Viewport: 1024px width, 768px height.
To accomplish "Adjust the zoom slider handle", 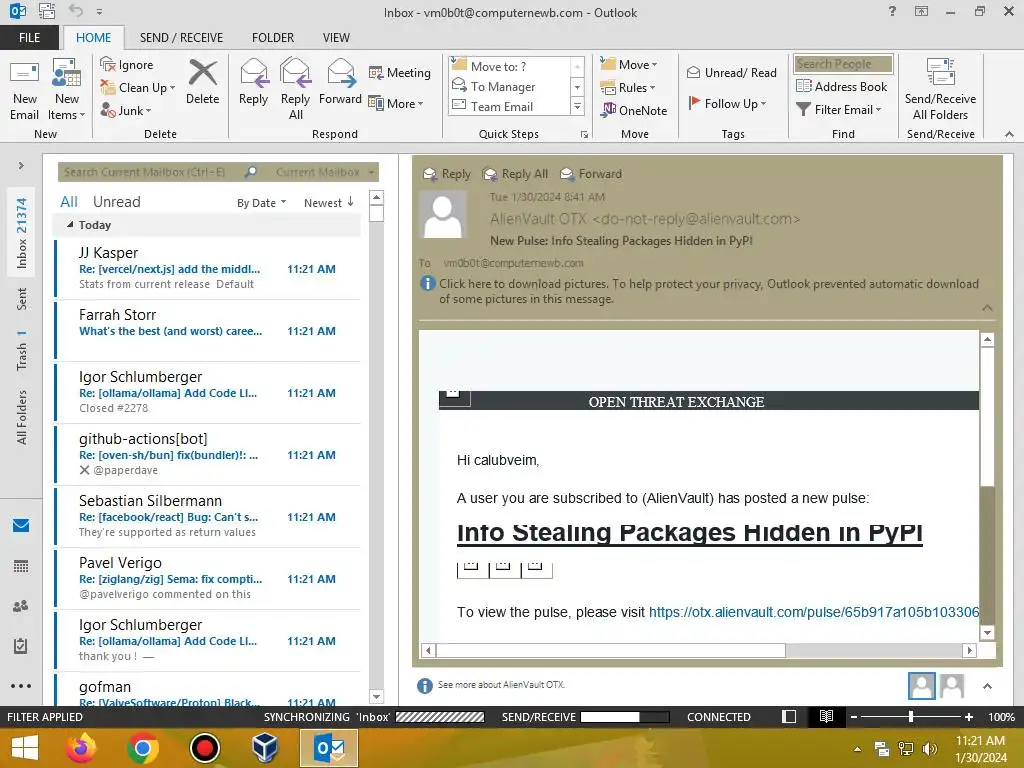I will click(910, 717).
